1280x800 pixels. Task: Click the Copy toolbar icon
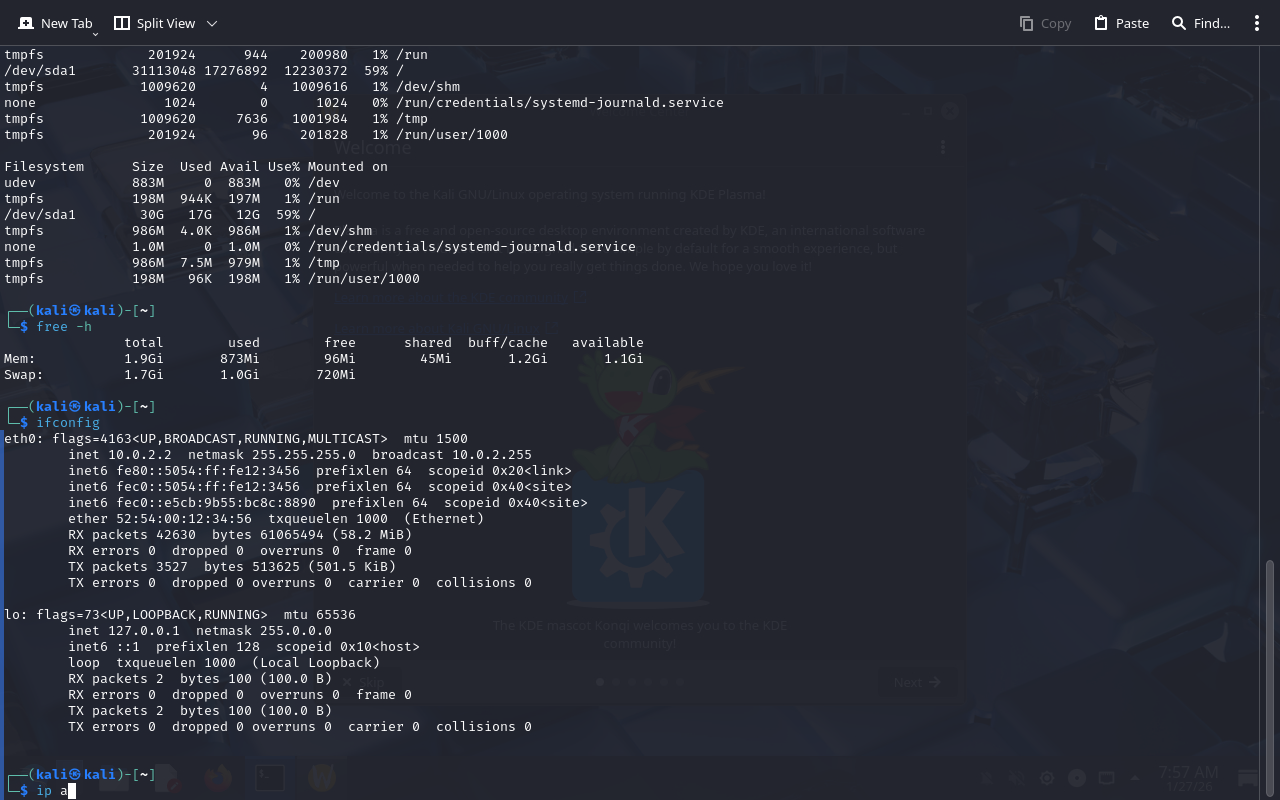[1045, 23]
